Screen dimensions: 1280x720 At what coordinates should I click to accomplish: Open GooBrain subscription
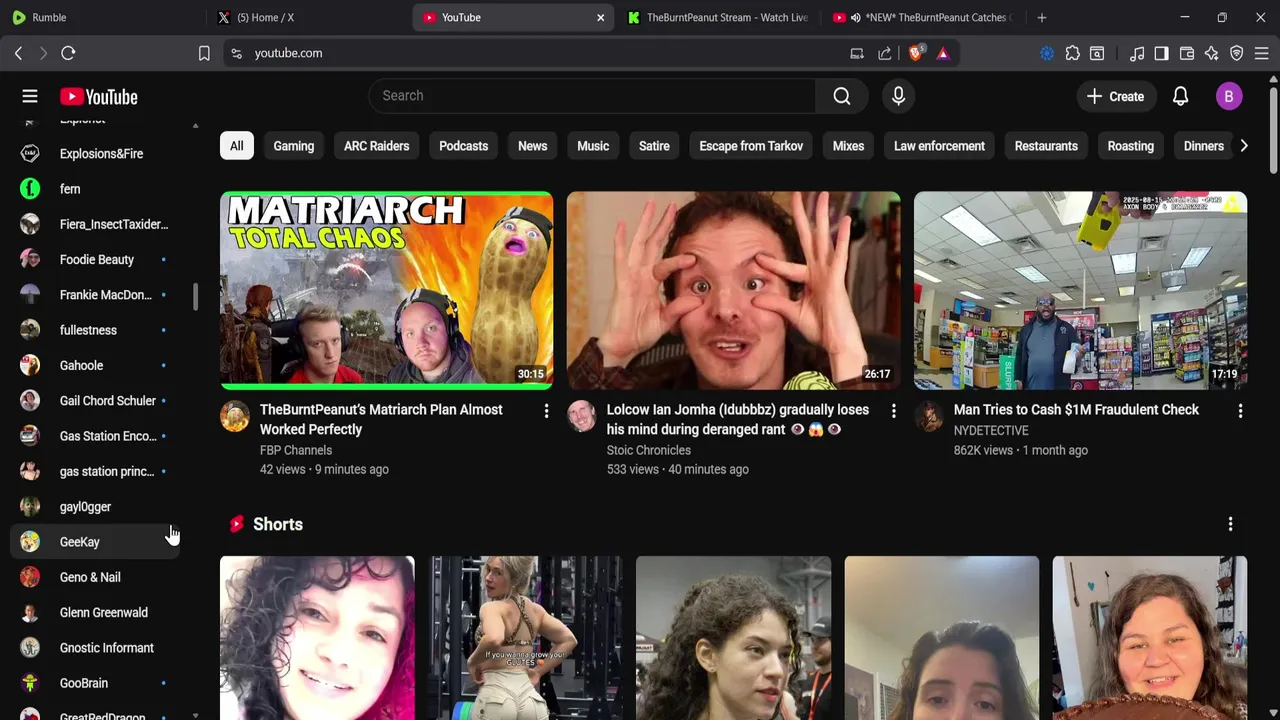coord(96,683)
